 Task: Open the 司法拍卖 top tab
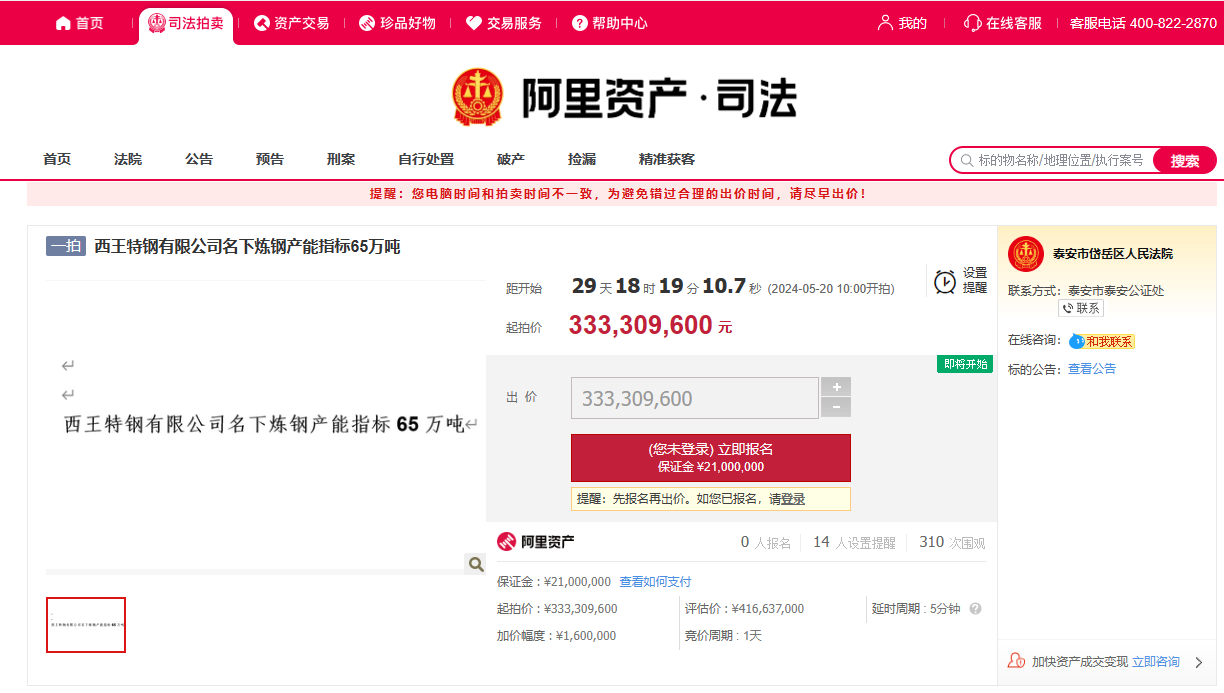pos(186,23)
